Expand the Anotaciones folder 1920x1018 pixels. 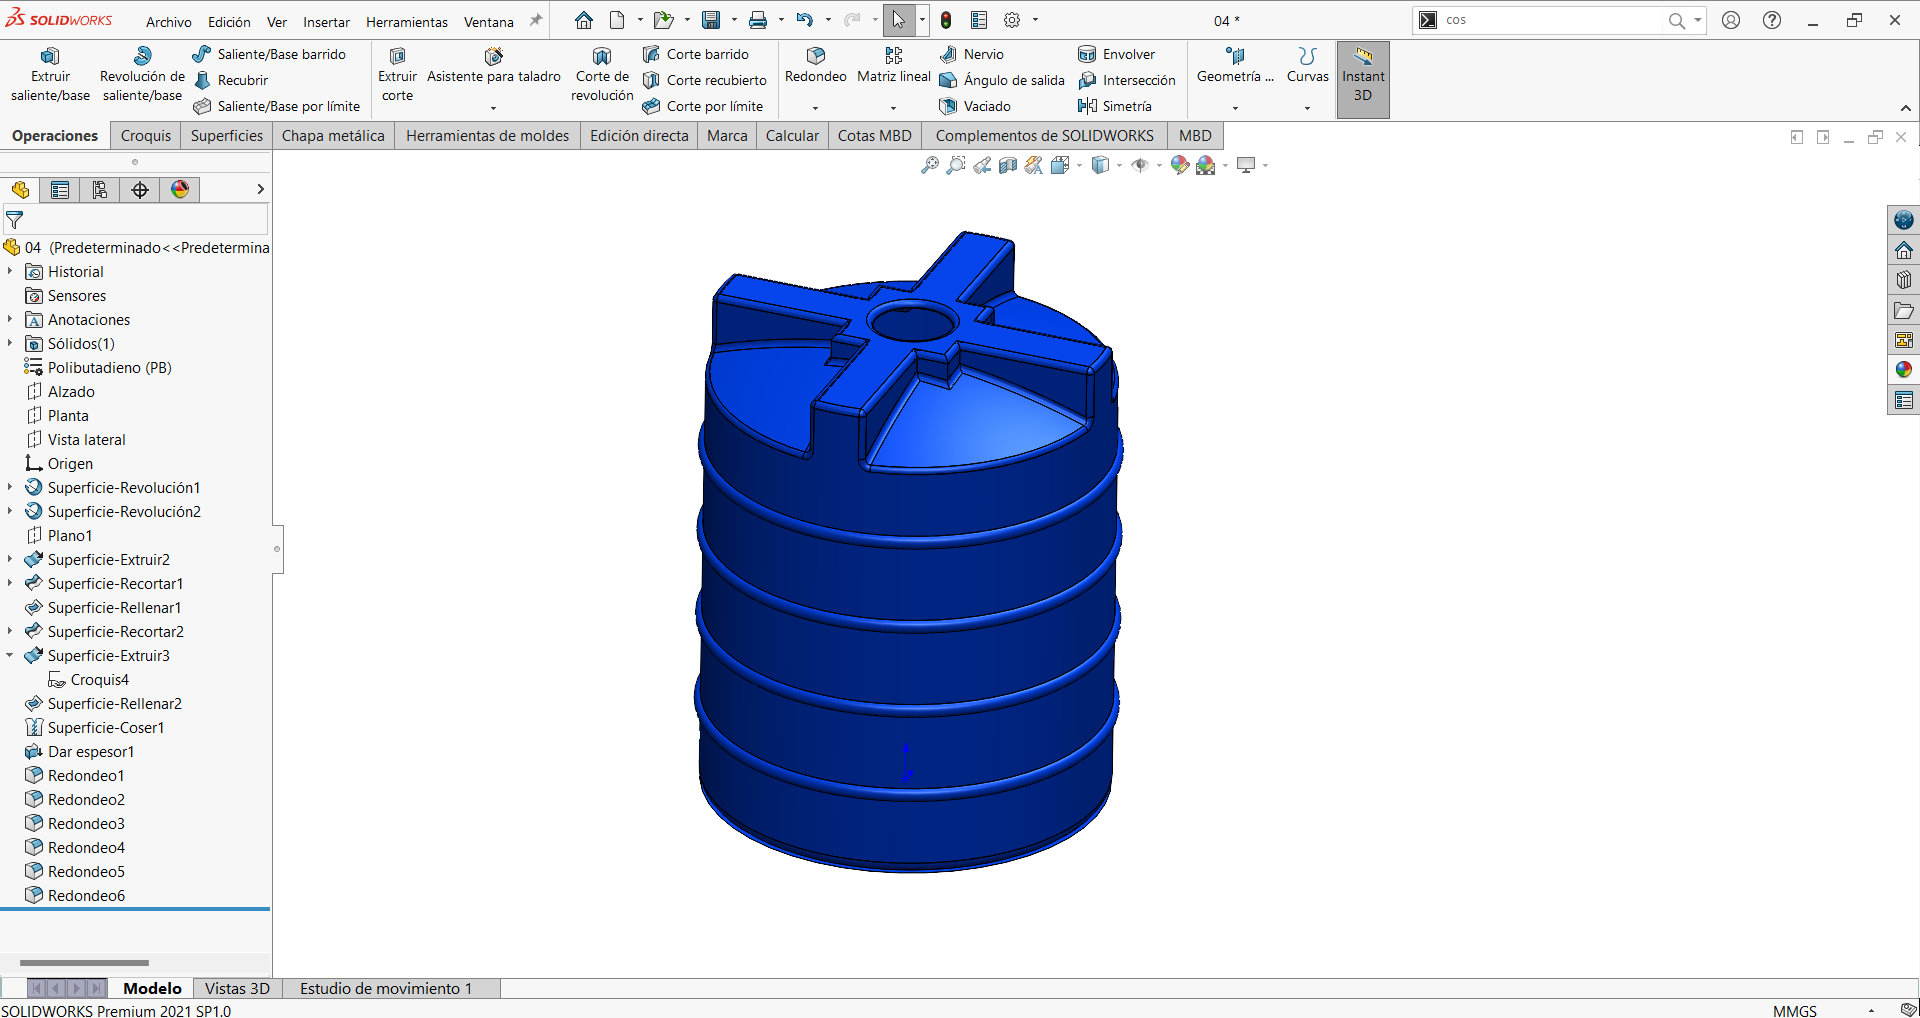tap(10, 319)
